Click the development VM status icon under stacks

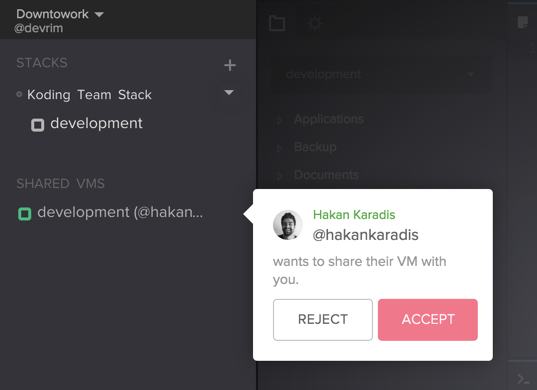38,125
